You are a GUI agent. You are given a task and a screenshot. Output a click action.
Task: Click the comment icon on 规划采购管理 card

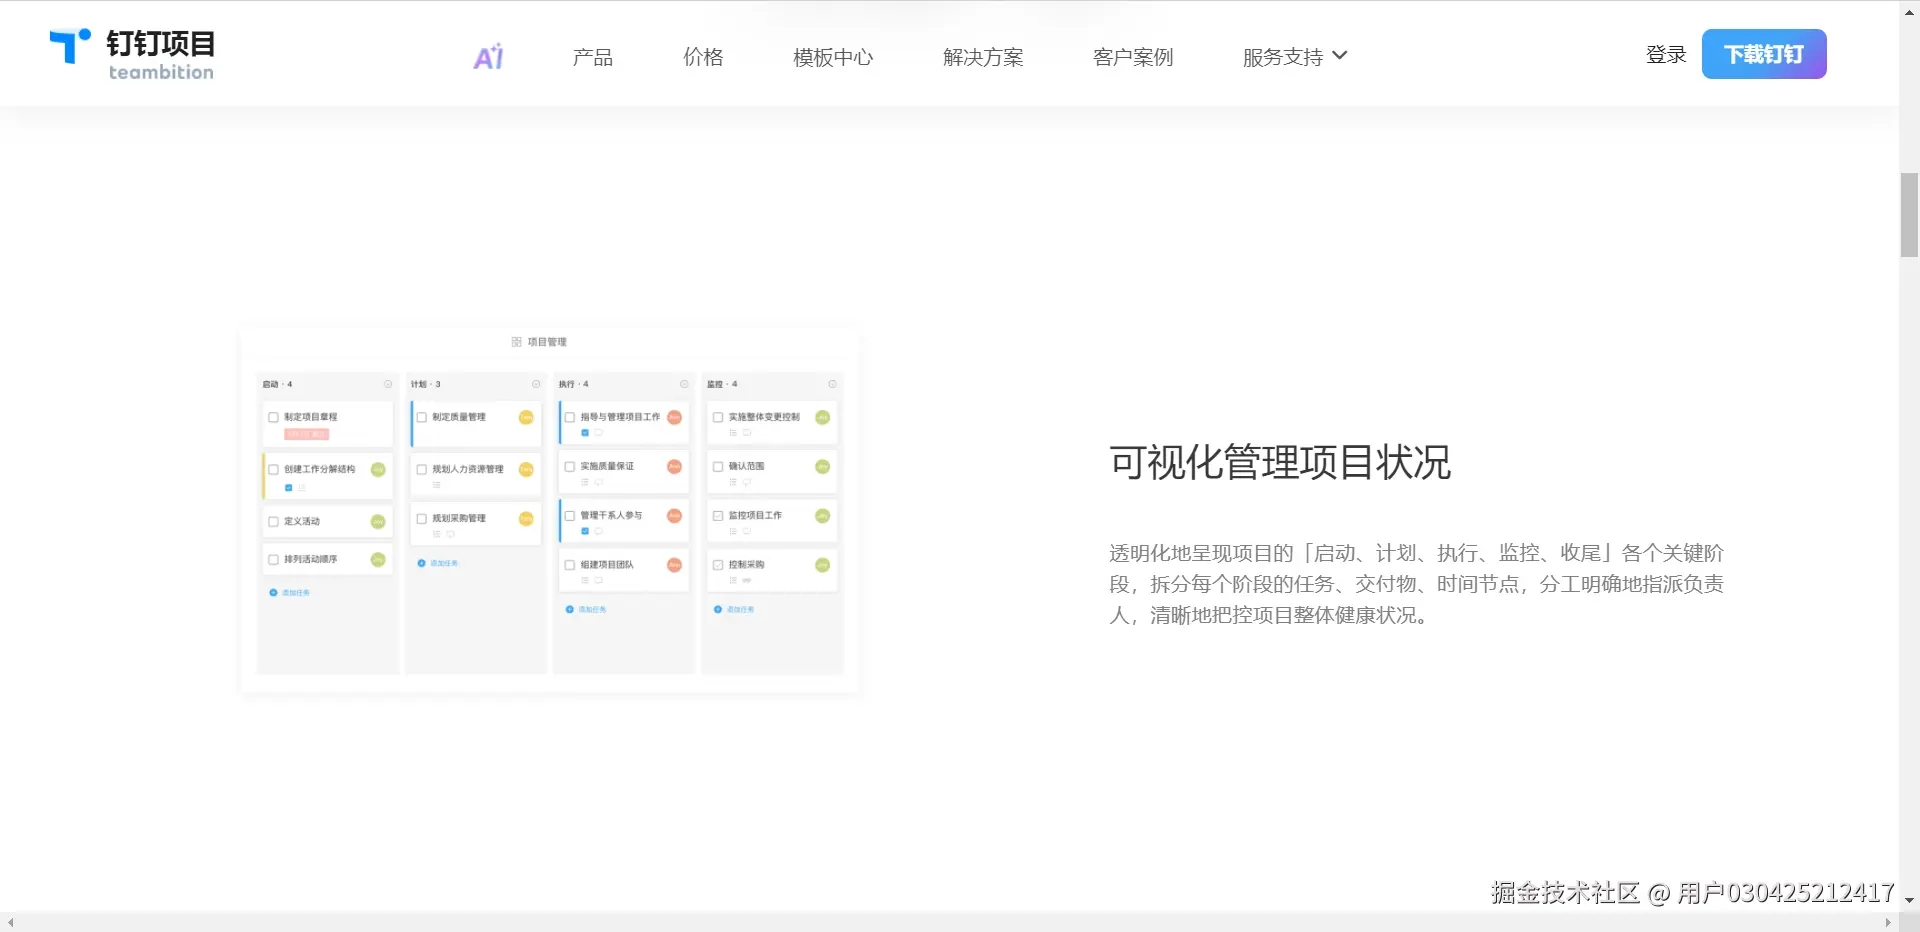(450, 534)
